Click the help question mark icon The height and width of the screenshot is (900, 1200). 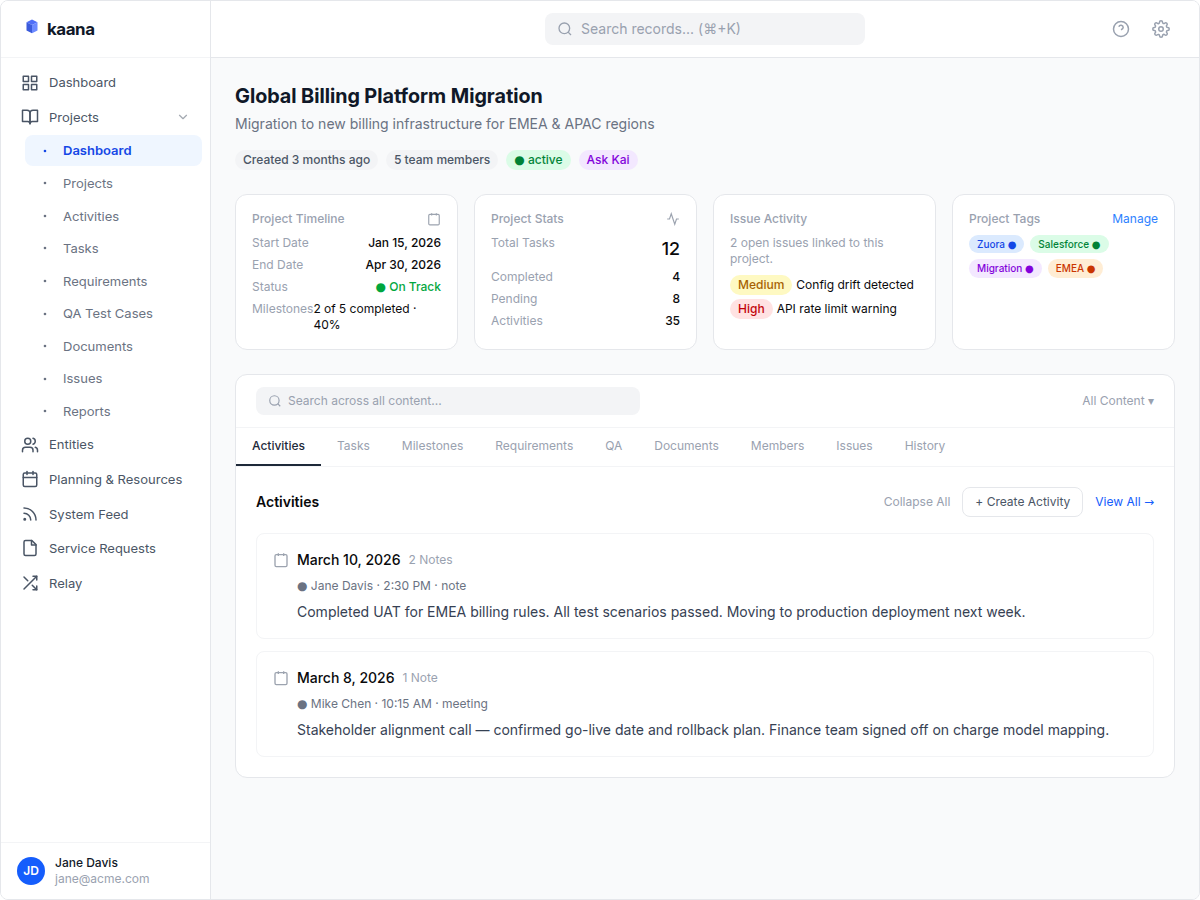1121,29
